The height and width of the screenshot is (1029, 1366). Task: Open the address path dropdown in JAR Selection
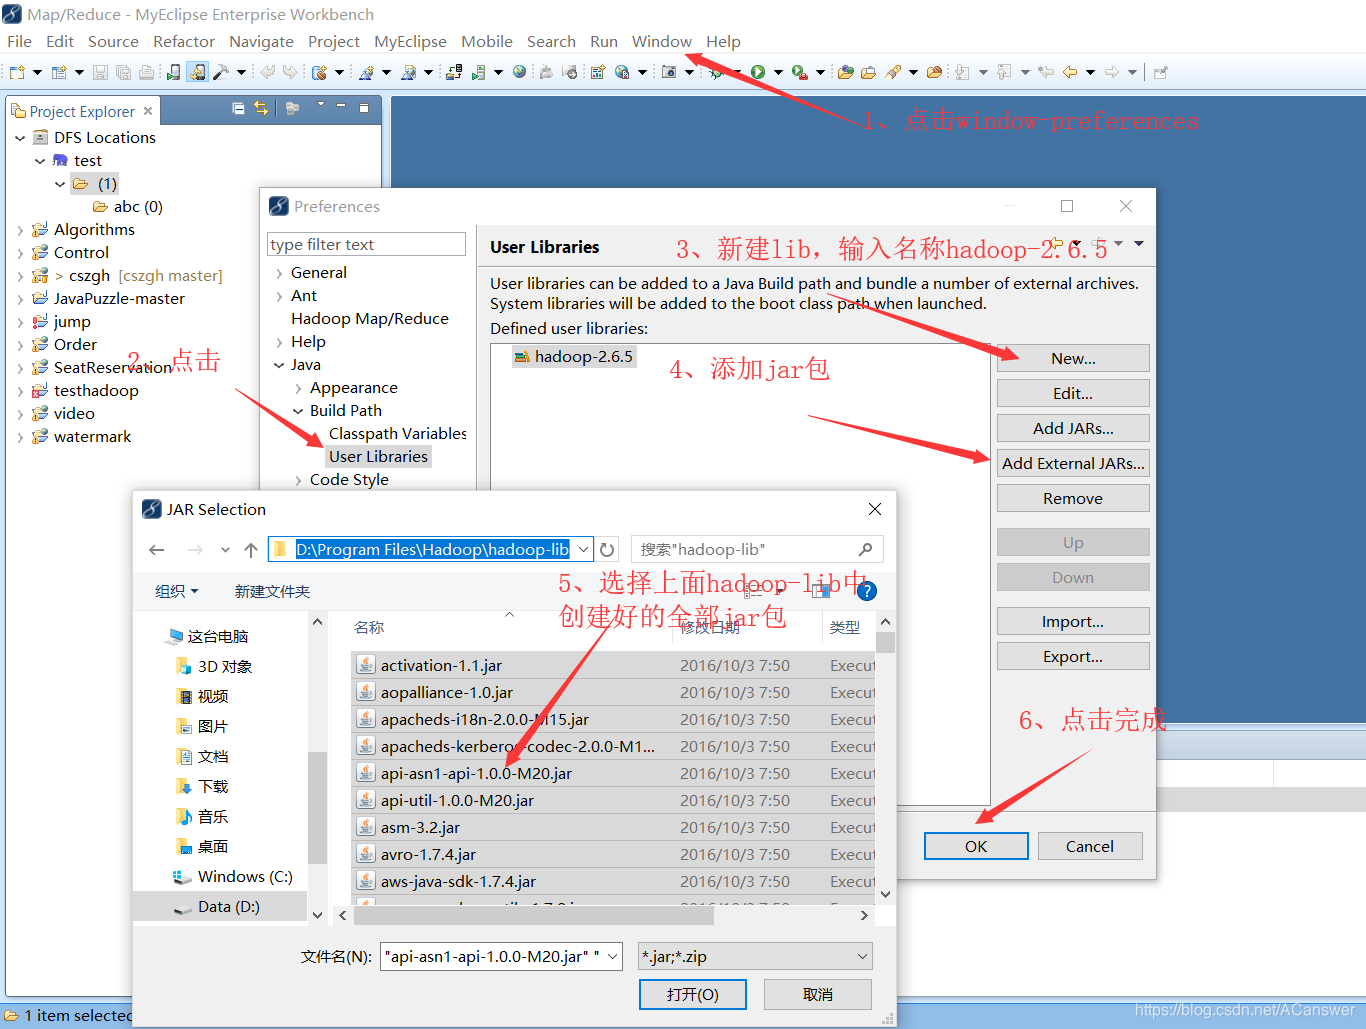coord(584,550)
